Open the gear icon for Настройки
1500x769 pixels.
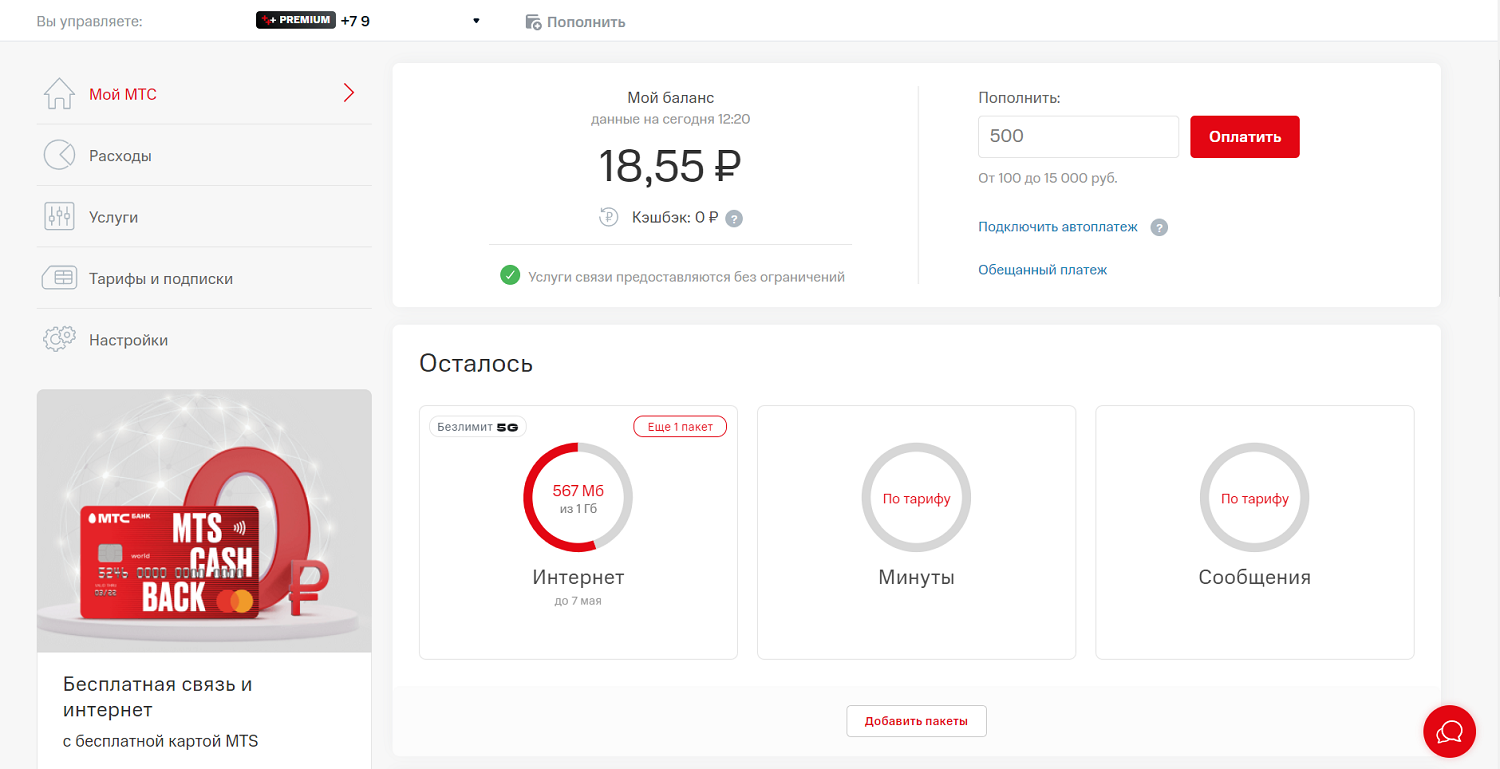pyautogui.click(x=59, y=339)
